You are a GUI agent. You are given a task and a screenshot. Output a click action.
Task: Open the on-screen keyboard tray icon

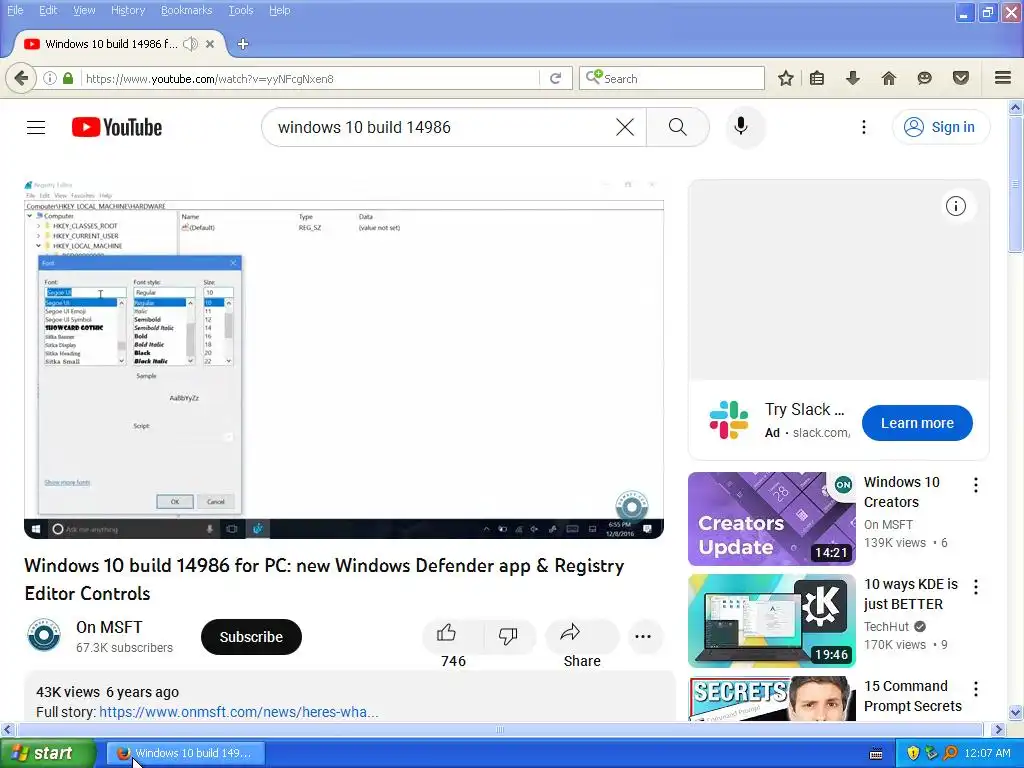876,754
